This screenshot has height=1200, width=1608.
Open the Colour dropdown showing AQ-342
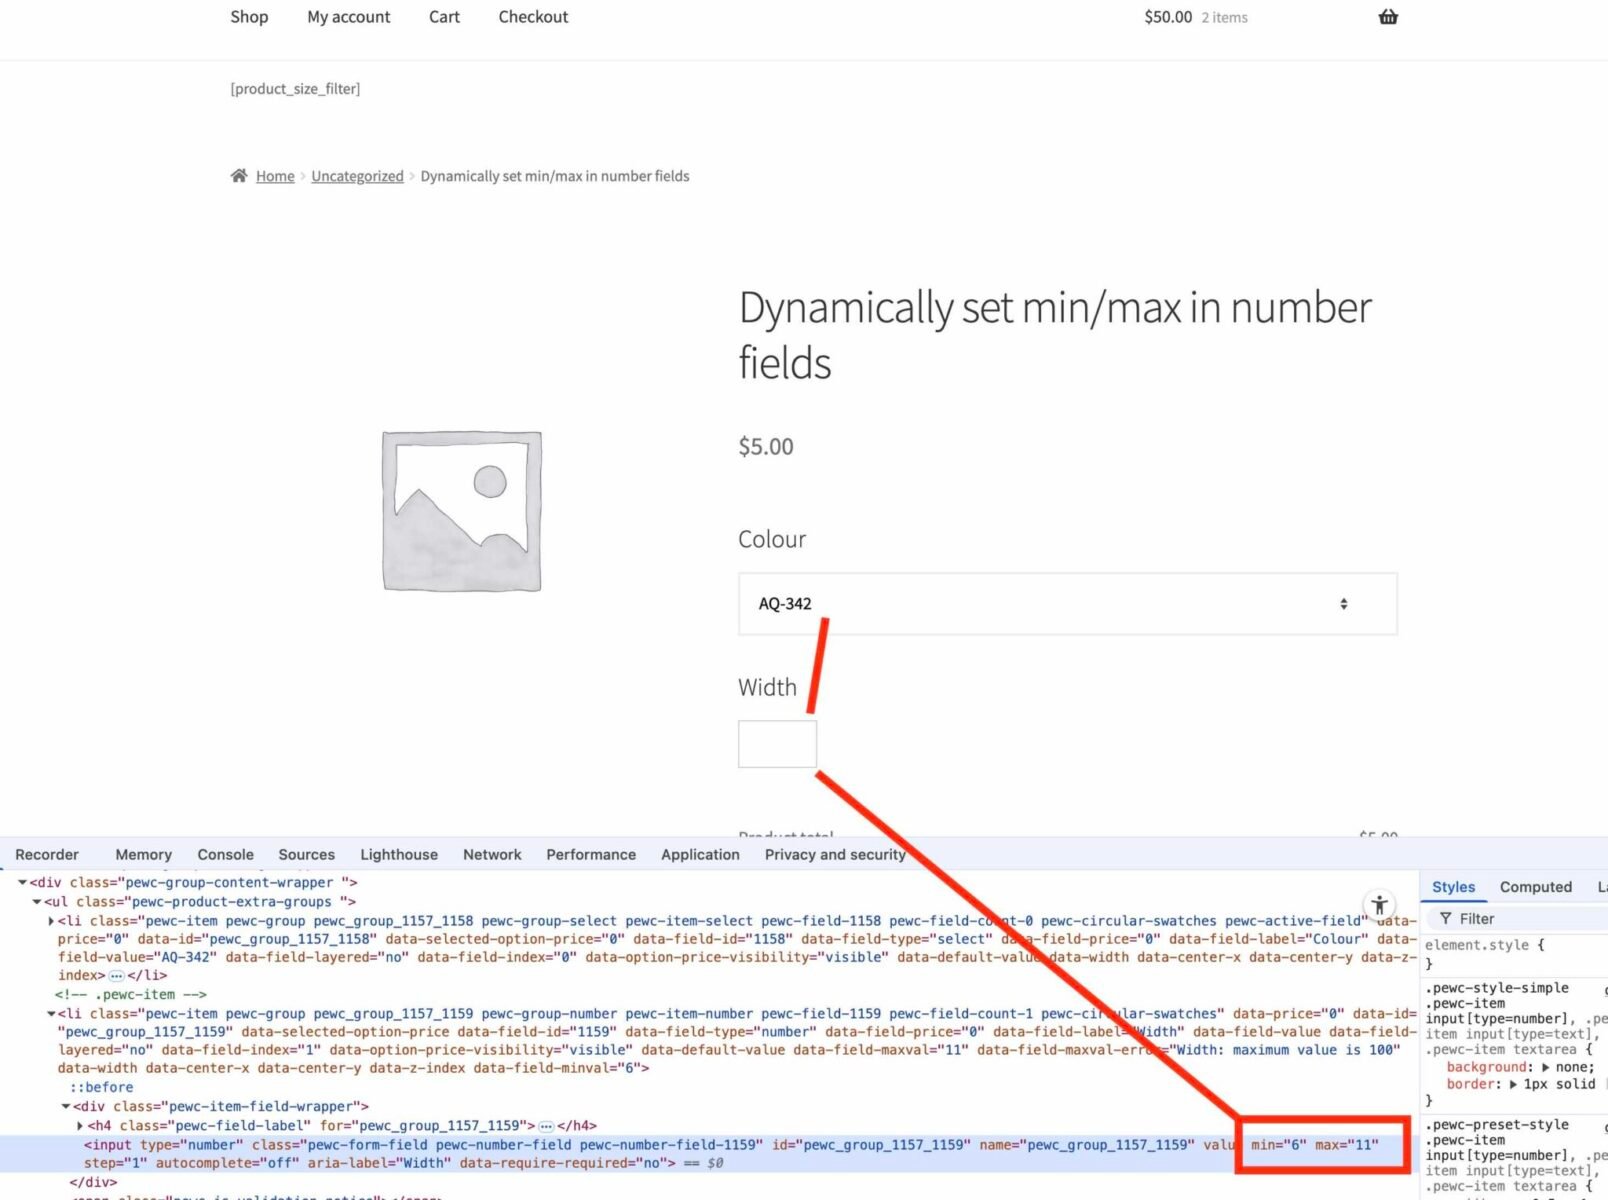[x=1067, y=604]
